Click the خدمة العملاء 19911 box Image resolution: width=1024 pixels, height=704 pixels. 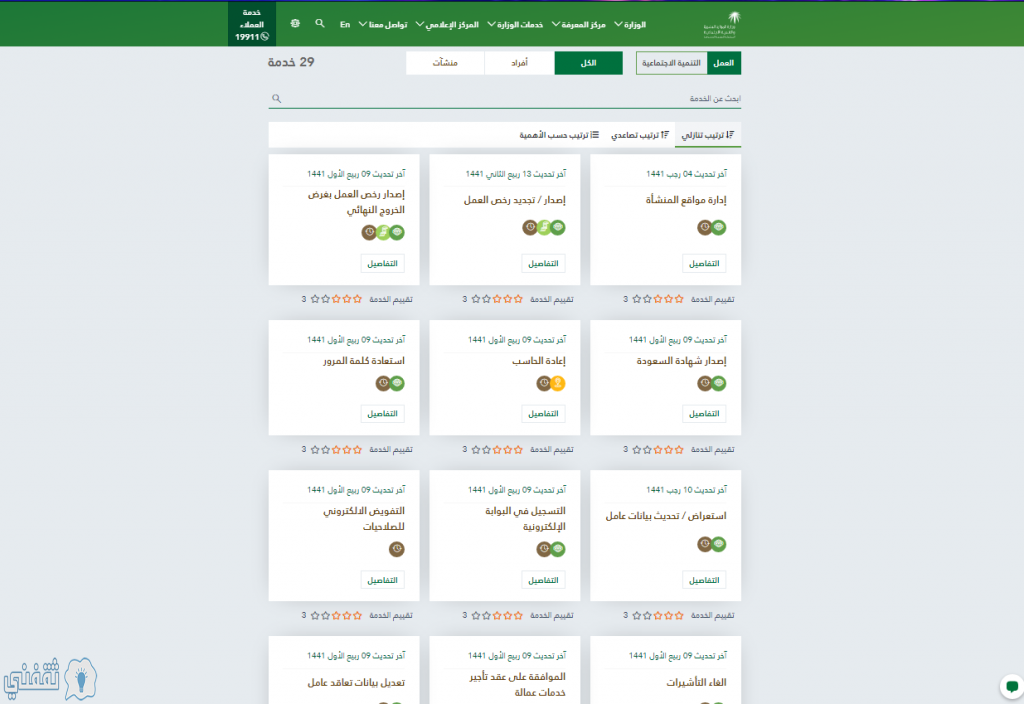click(x=252, y=24)
